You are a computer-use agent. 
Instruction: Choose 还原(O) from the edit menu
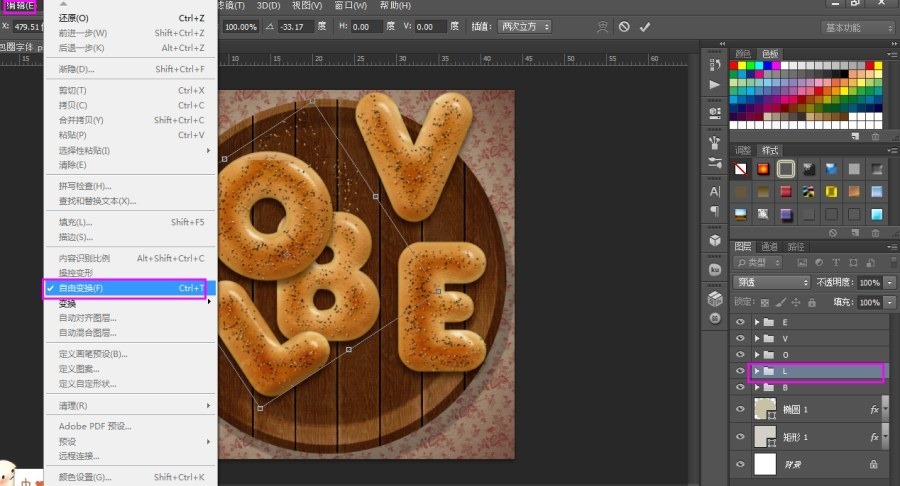[x=131, y=18]
